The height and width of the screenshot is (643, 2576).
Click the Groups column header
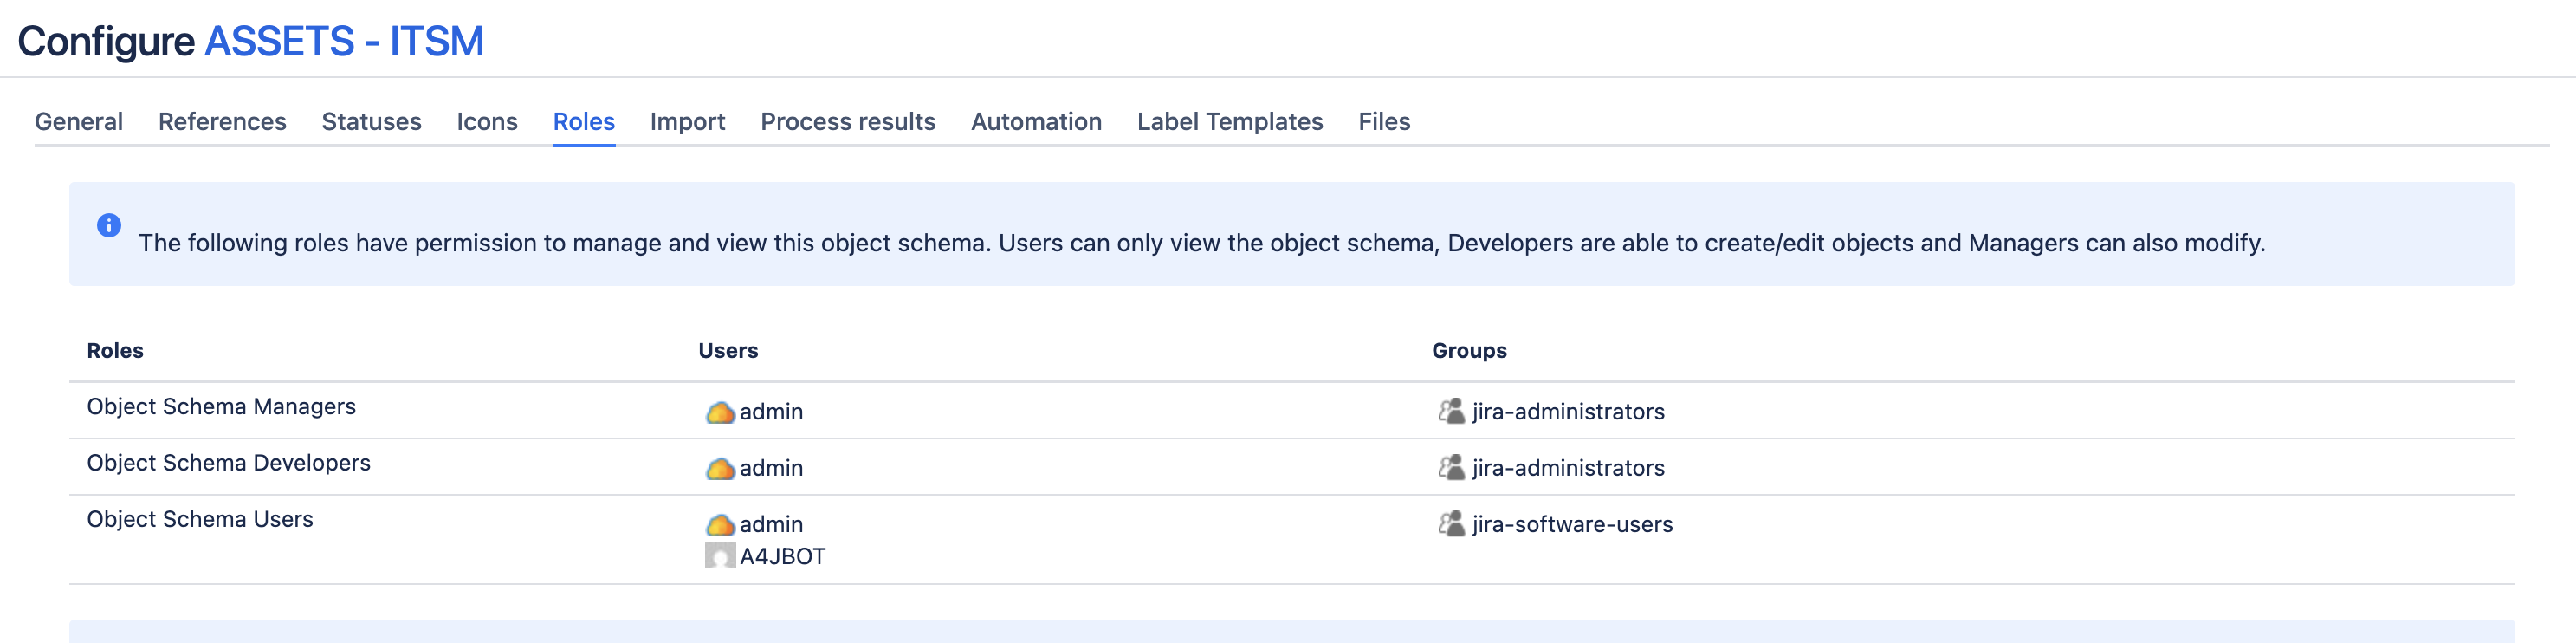point(1469,350)
